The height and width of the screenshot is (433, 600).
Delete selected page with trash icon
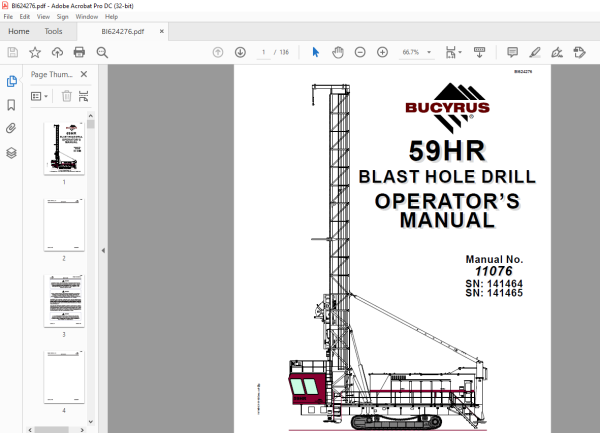click(x=67, y=96)
